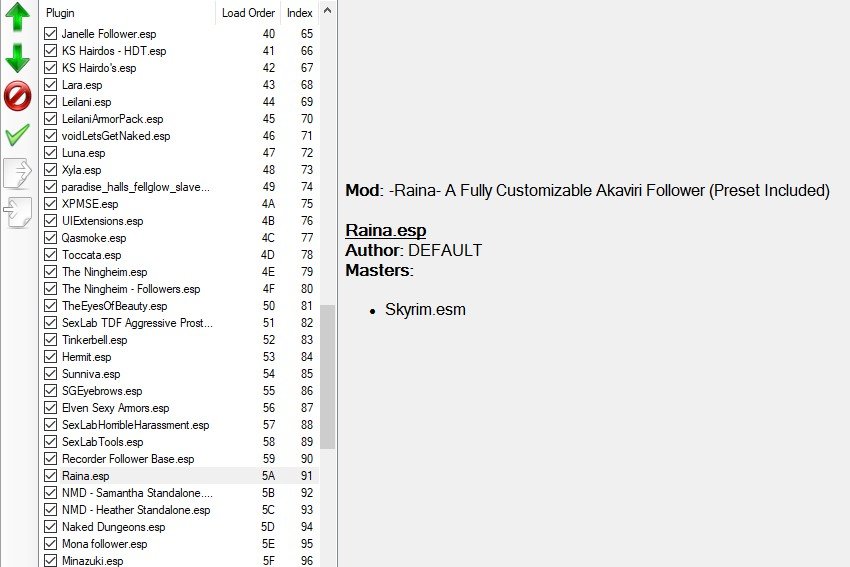The height and width of the screenshot is (567, 850).
Task: Click the green checkmark enable-all icon
Action: point(17,134)
